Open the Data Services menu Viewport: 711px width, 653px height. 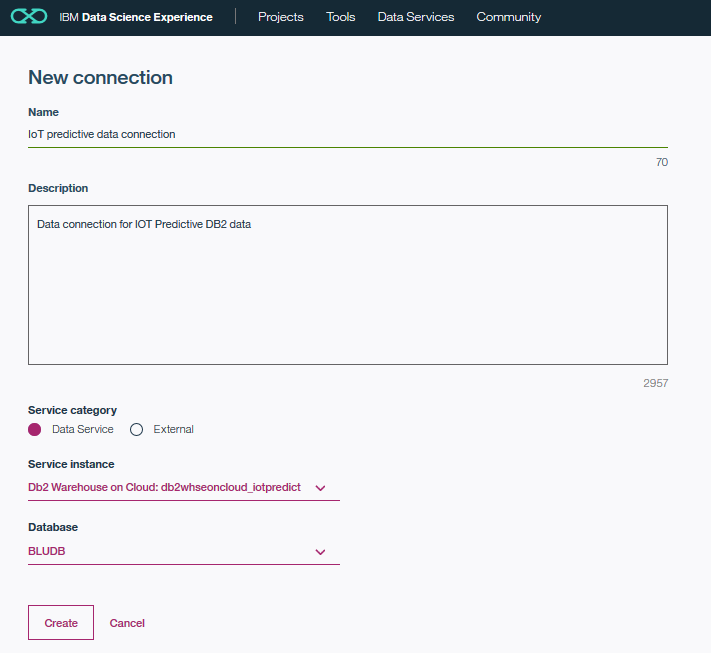(416, 17)
